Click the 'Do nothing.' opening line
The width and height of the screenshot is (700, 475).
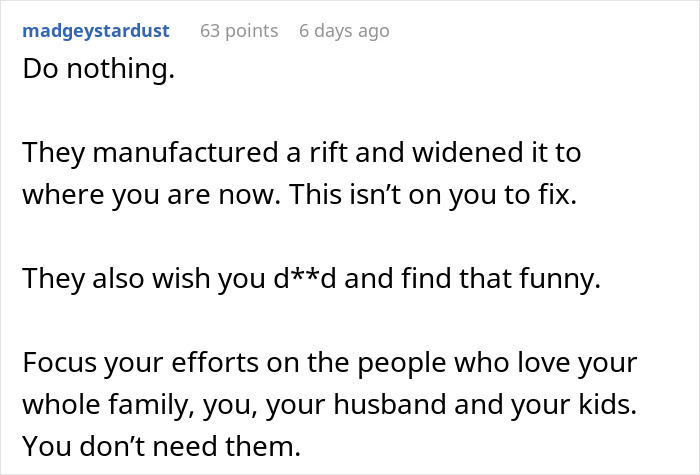[x=98, y=69]
